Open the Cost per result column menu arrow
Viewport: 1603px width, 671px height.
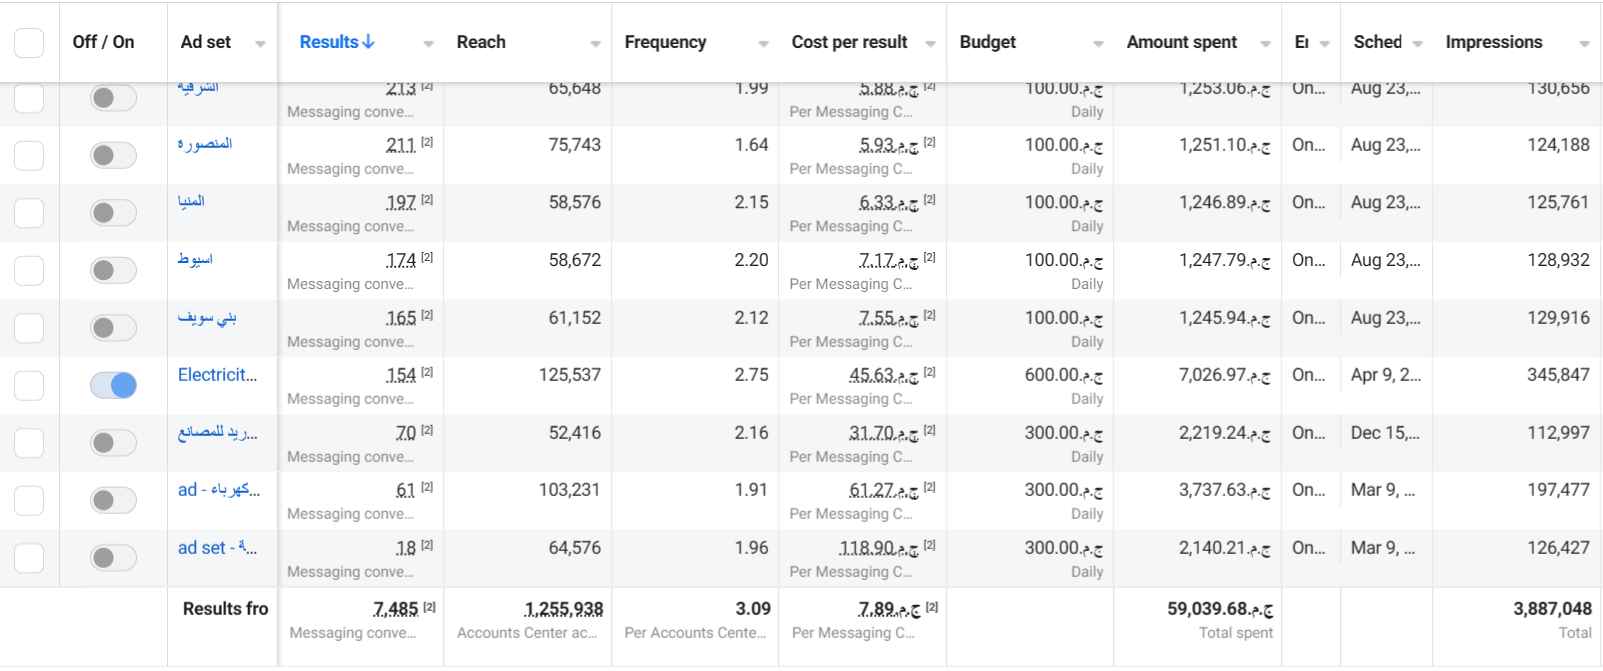click(931, 44)
